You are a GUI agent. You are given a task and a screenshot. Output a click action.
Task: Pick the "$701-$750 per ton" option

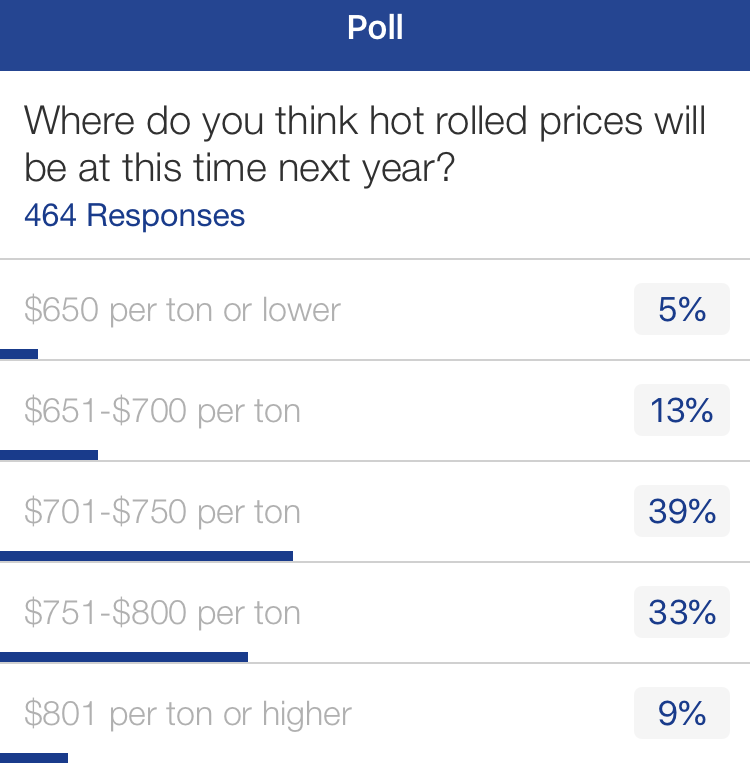coord(163,512)
